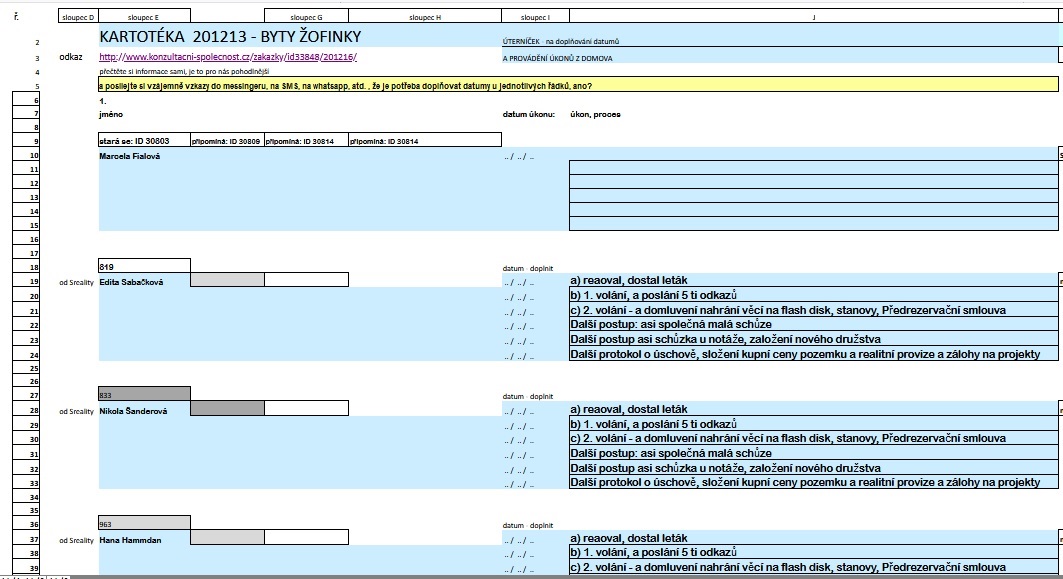Click the date placeholder next to Marcela Fialová
1063x579 pixels.
click(x=519, y=157)
